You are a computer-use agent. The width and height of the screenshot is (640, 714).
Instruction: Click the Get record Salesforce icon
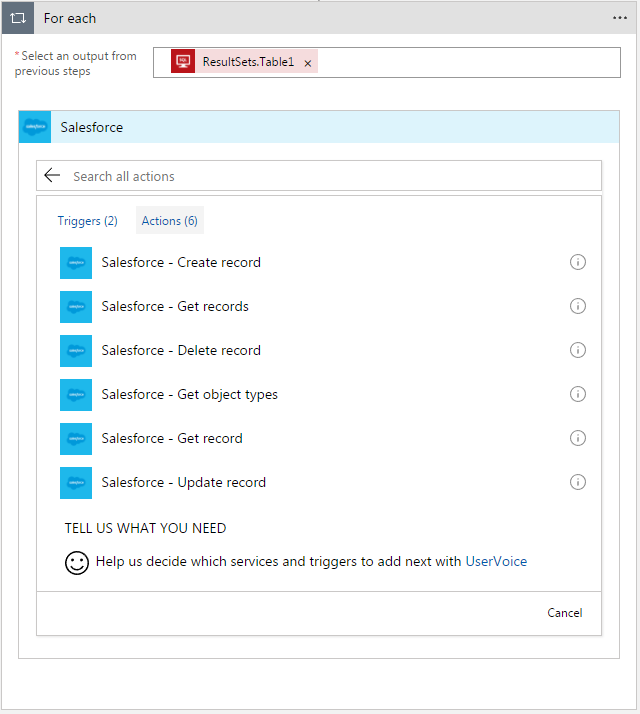tap(76, 439)
